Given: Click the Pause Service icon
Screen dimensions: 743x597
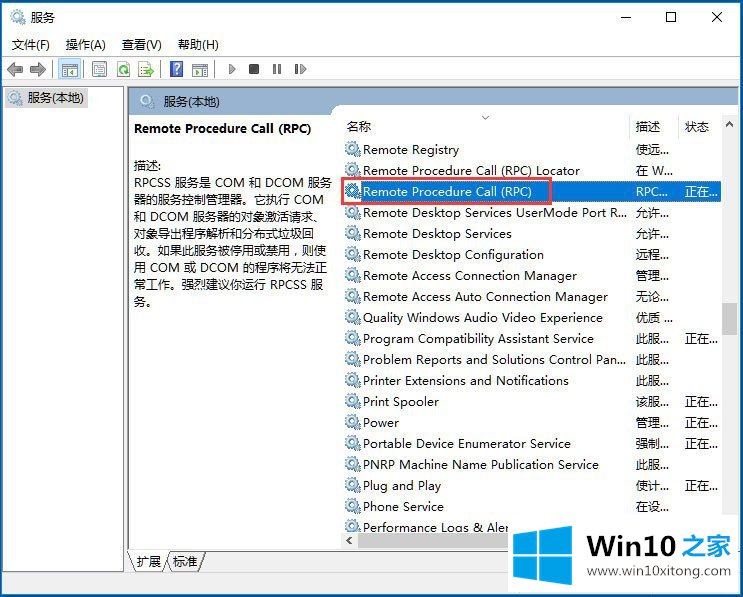Looking at the screenshot, I should pyautogui.click(x=276, y=69).
